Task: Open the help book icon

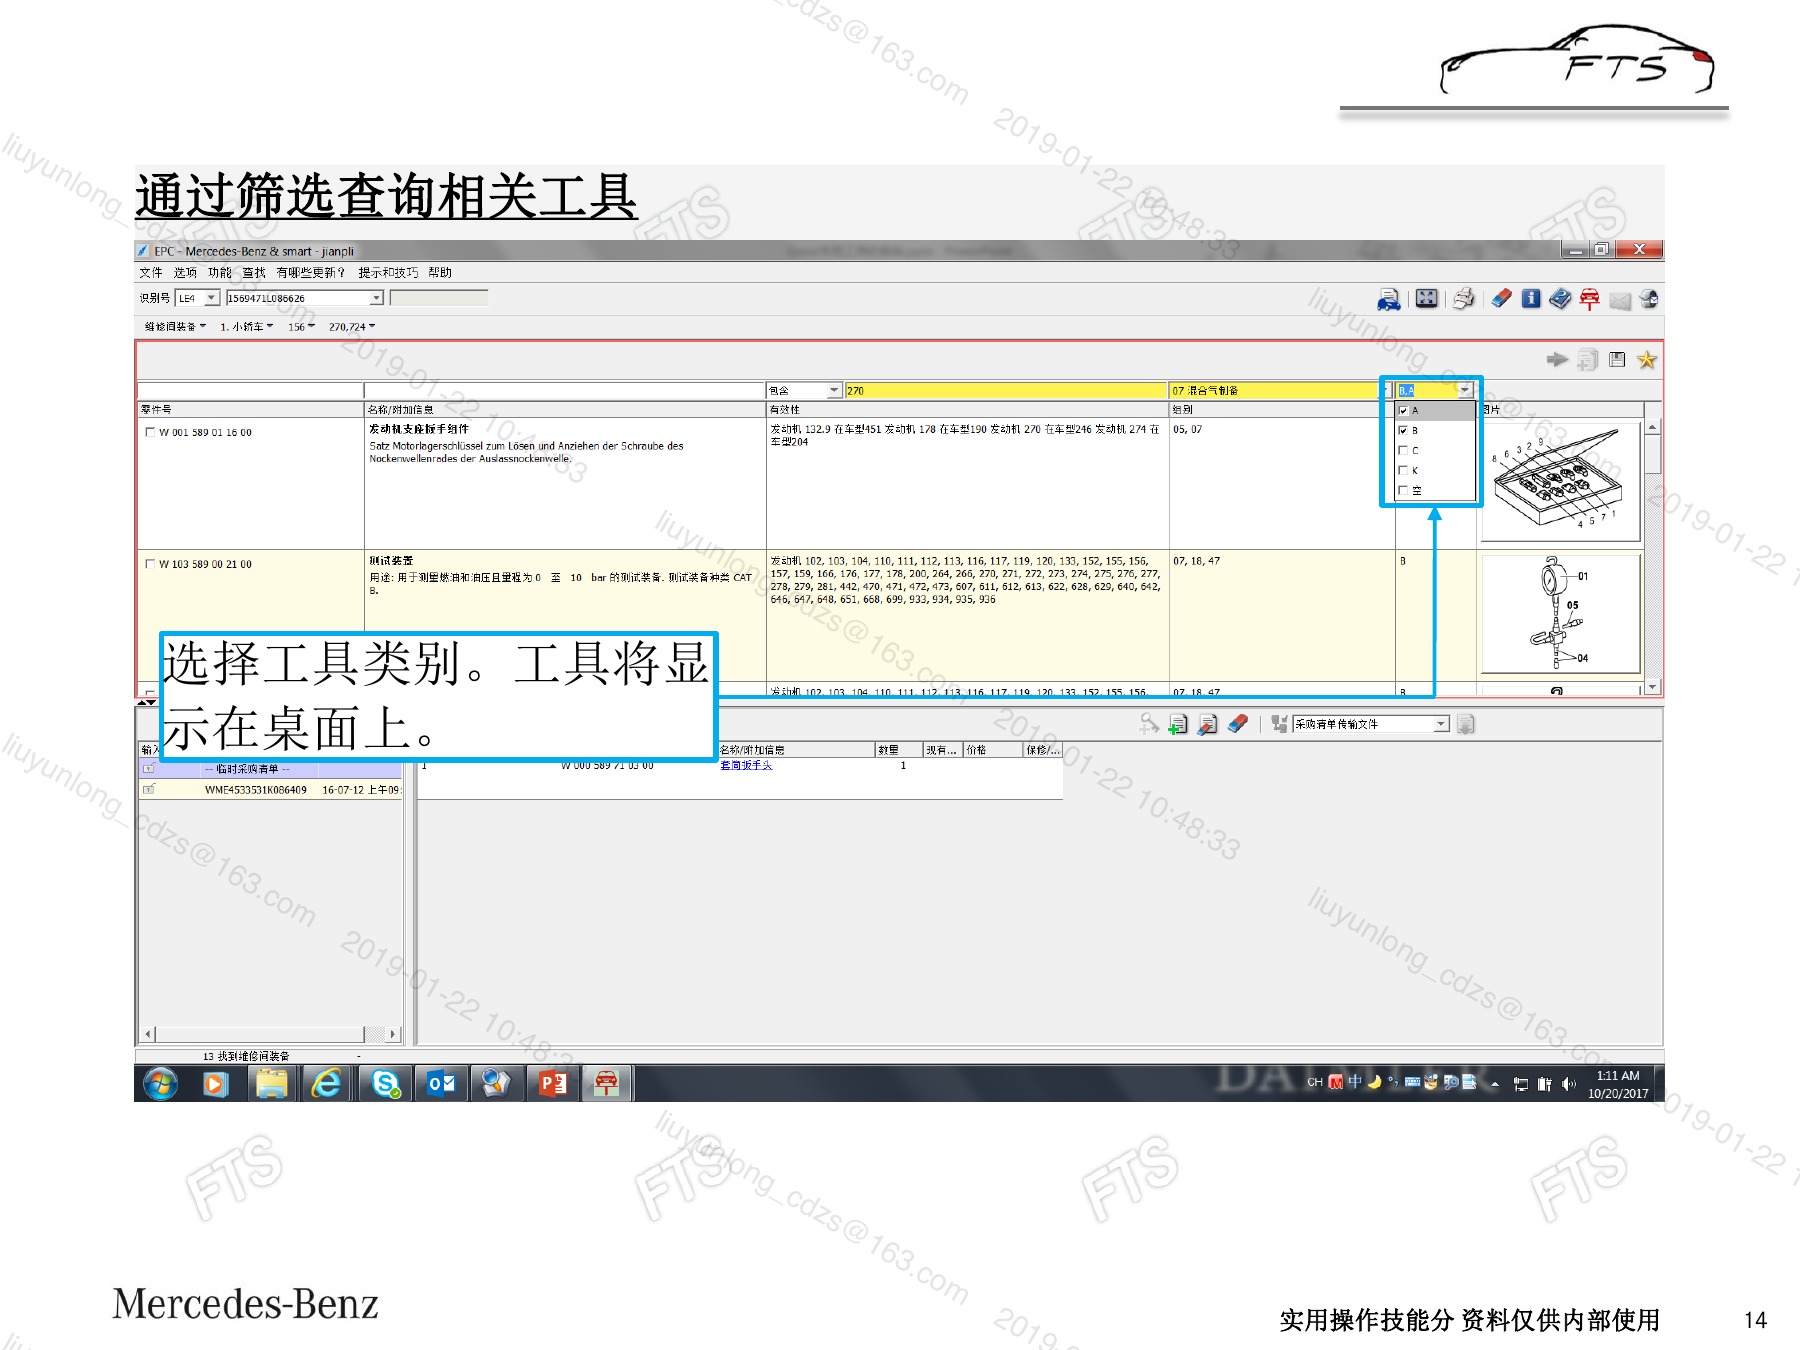Action: (x=1560, y=298)
